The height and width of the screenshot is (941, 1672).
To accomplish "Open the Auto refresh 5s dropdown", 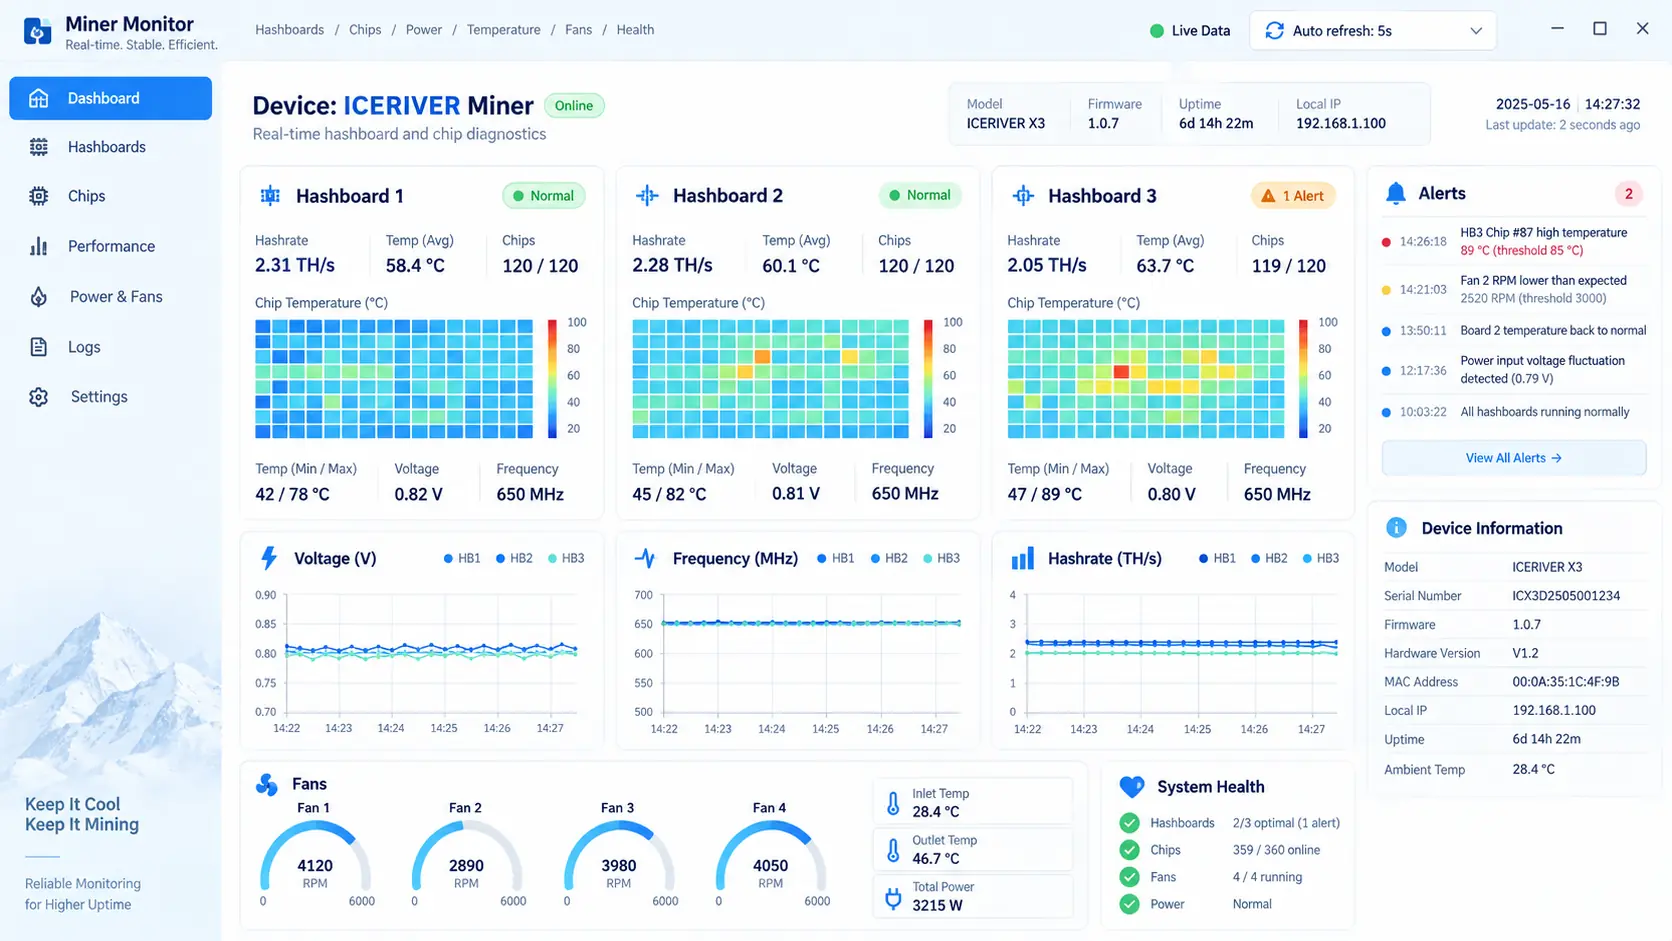I will [1373, 31].
